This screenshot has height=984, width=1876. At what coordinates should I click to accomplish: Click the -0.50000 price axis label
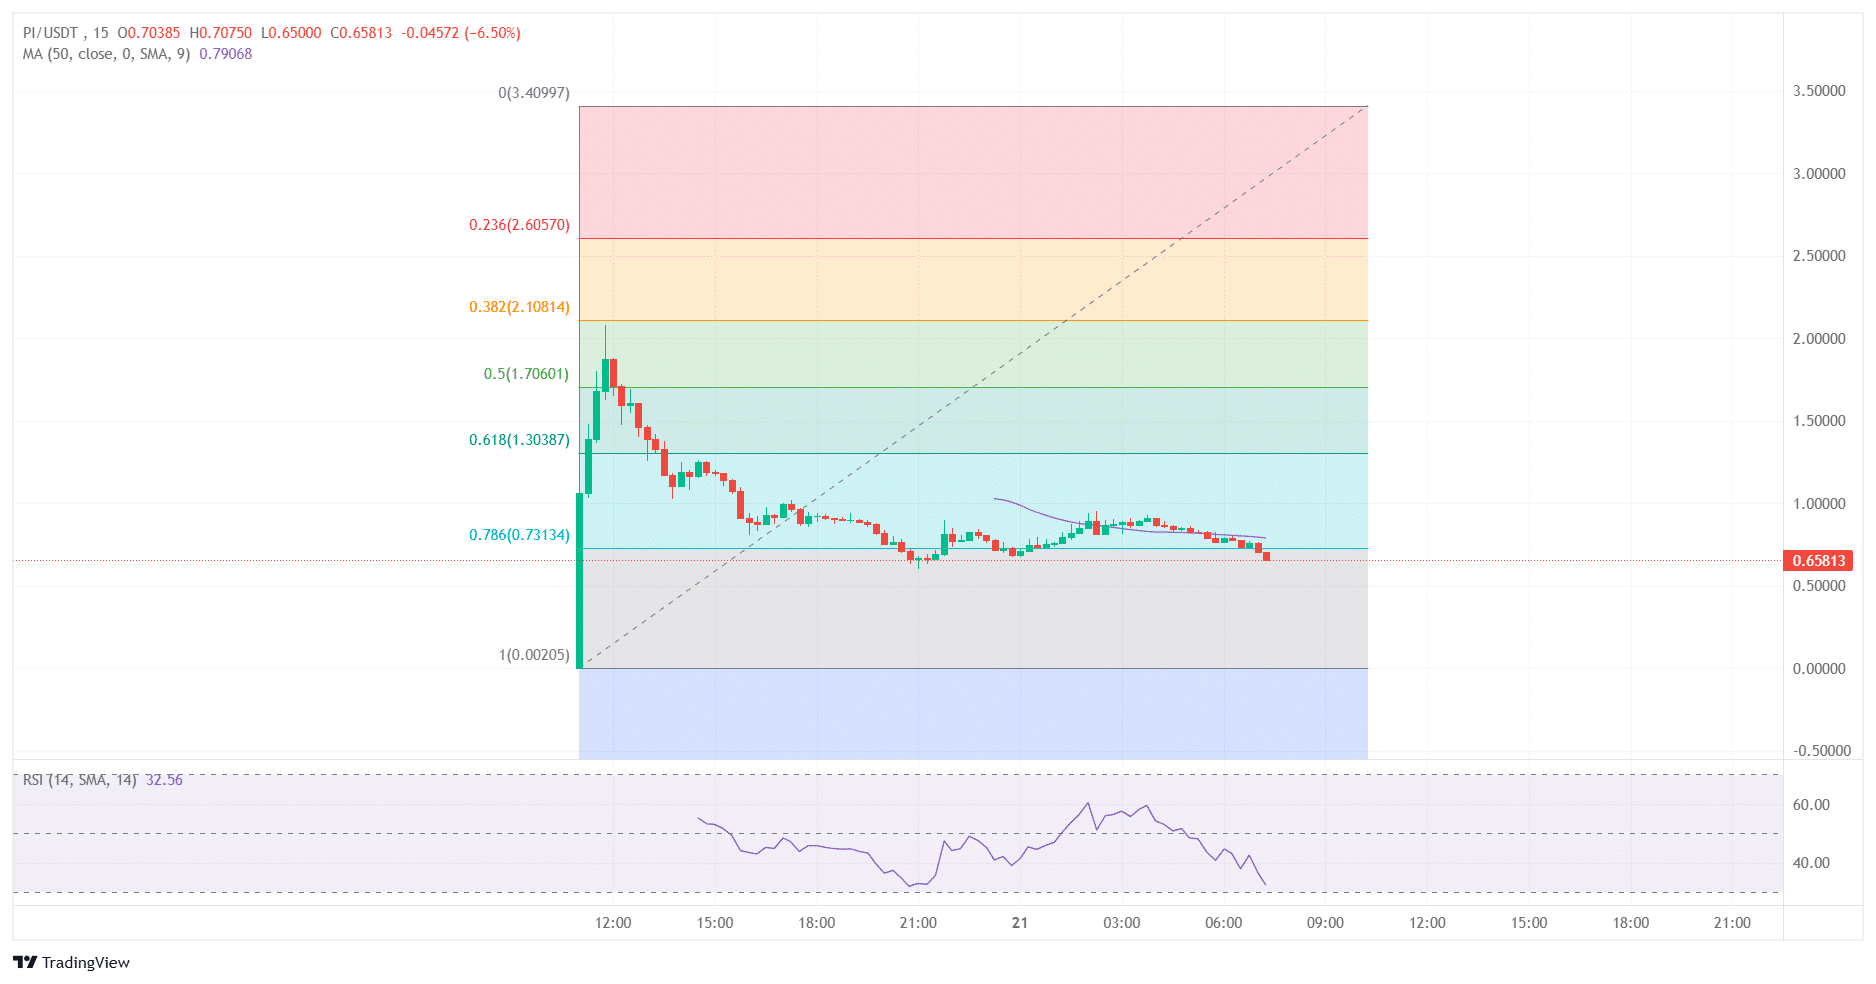(x=1821, y=751)
